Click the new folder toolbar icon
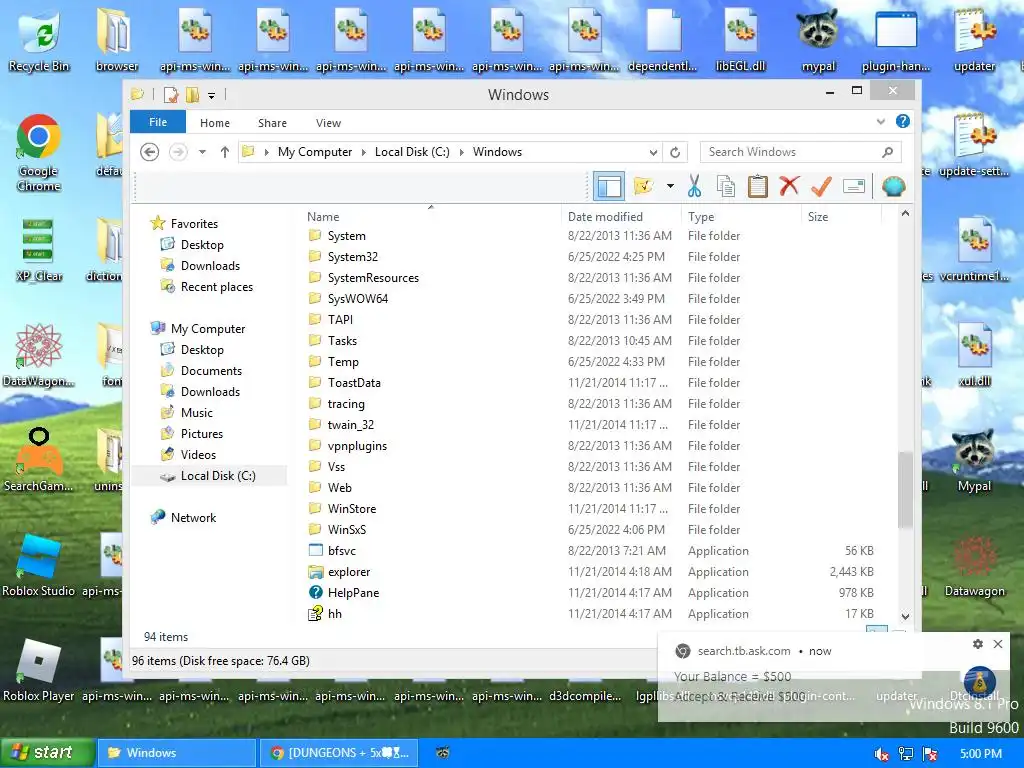This screenshot has height=768, width=1024. point(644,186)
